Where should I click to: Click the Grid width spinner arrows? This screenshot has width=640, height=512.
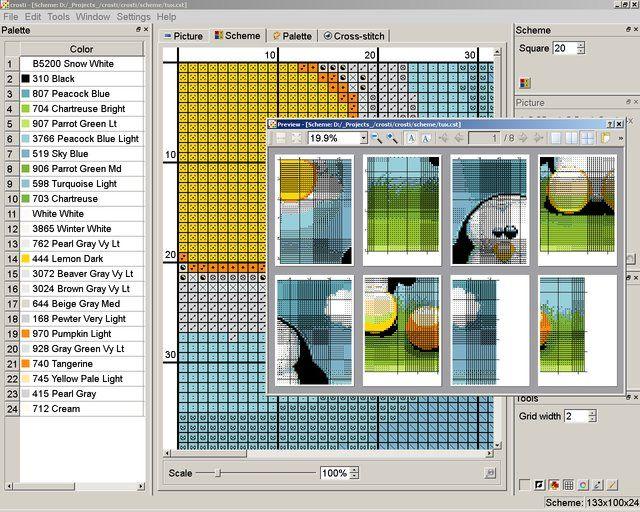coord(593,416)
